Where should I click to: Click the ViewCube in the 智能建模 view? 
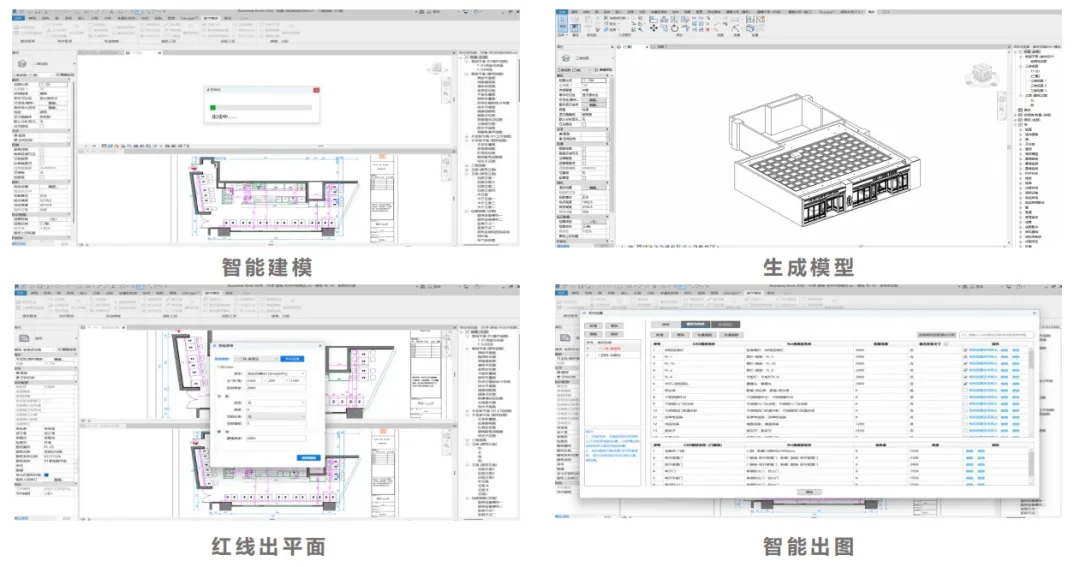[x=436, y=68]
